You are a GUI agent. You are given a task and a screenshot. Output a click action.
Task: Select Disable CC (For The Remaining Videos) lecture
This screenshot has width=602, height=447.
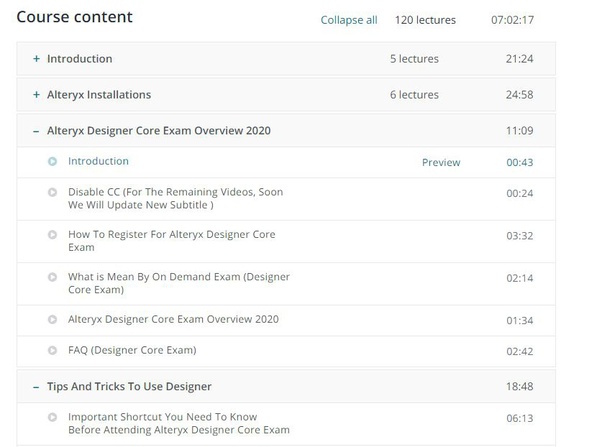(175, 199)
